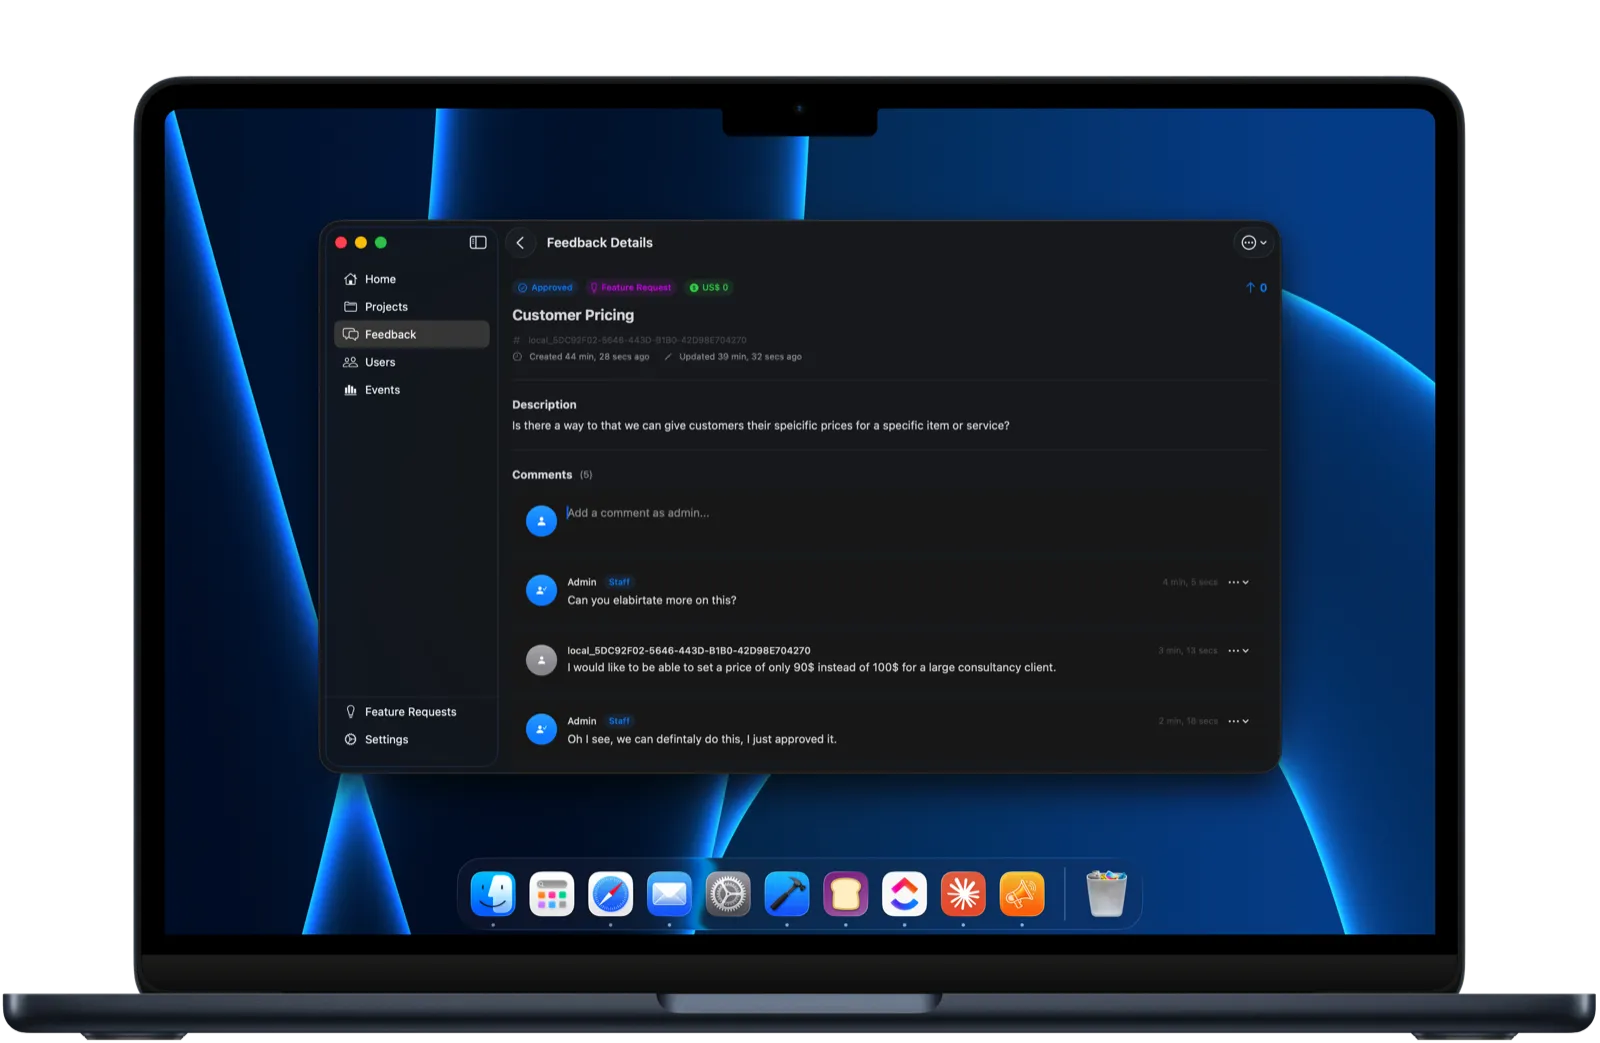
Task: Click the Admin user avatar on a comment
Action: (x=541, y=590)
